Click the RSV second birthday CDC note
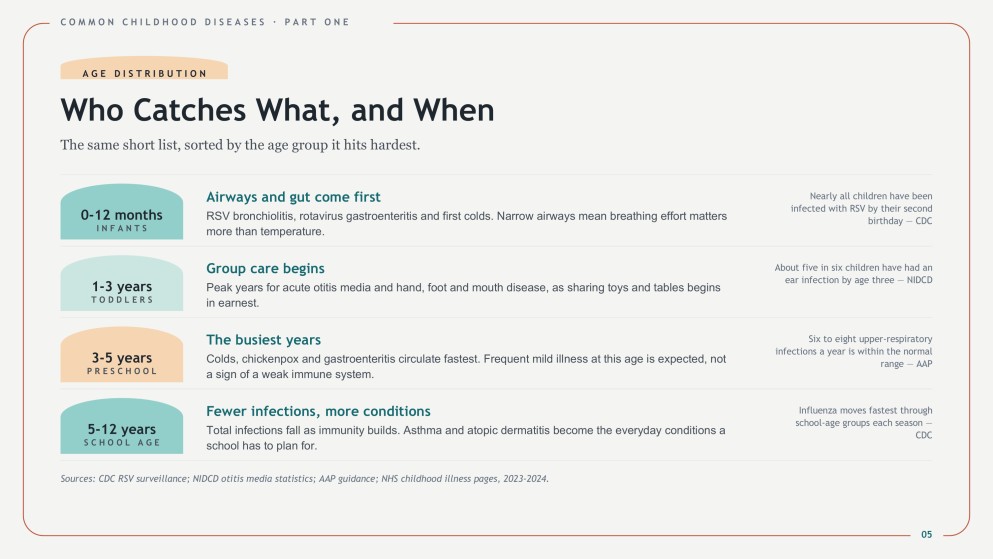The image size is (993, 559). 861,208
